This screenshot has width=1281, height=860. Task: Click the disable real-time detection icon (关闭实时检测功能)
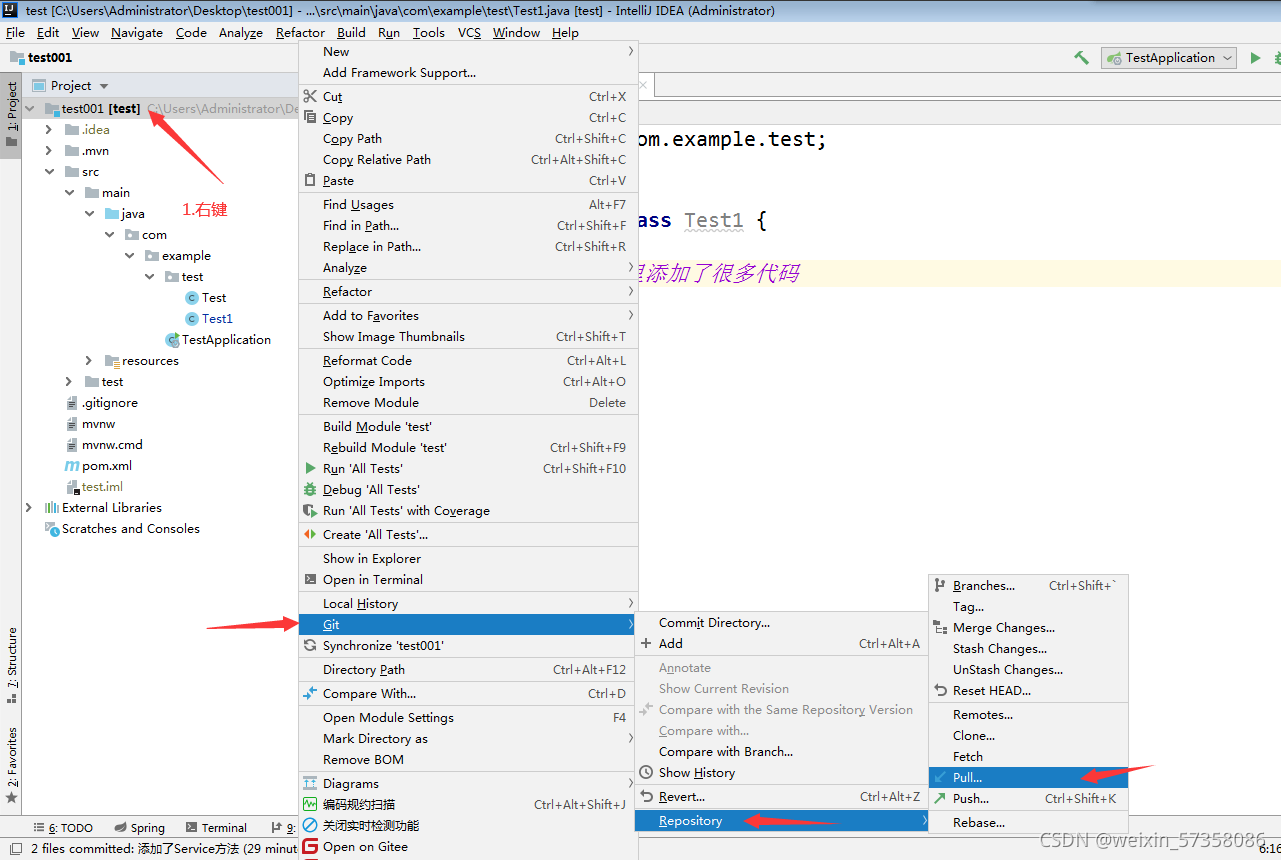310,825
